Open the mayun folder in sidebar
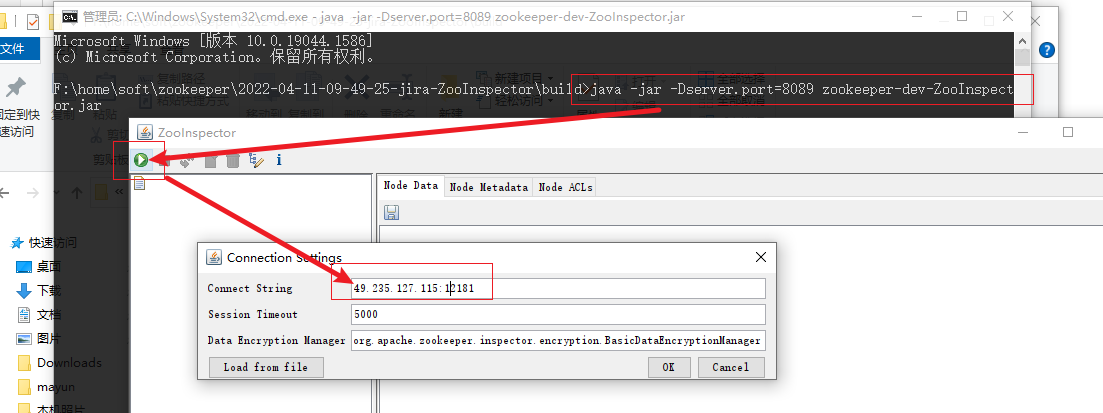This screenshot has width=1103, height=413. coord(46,386)
